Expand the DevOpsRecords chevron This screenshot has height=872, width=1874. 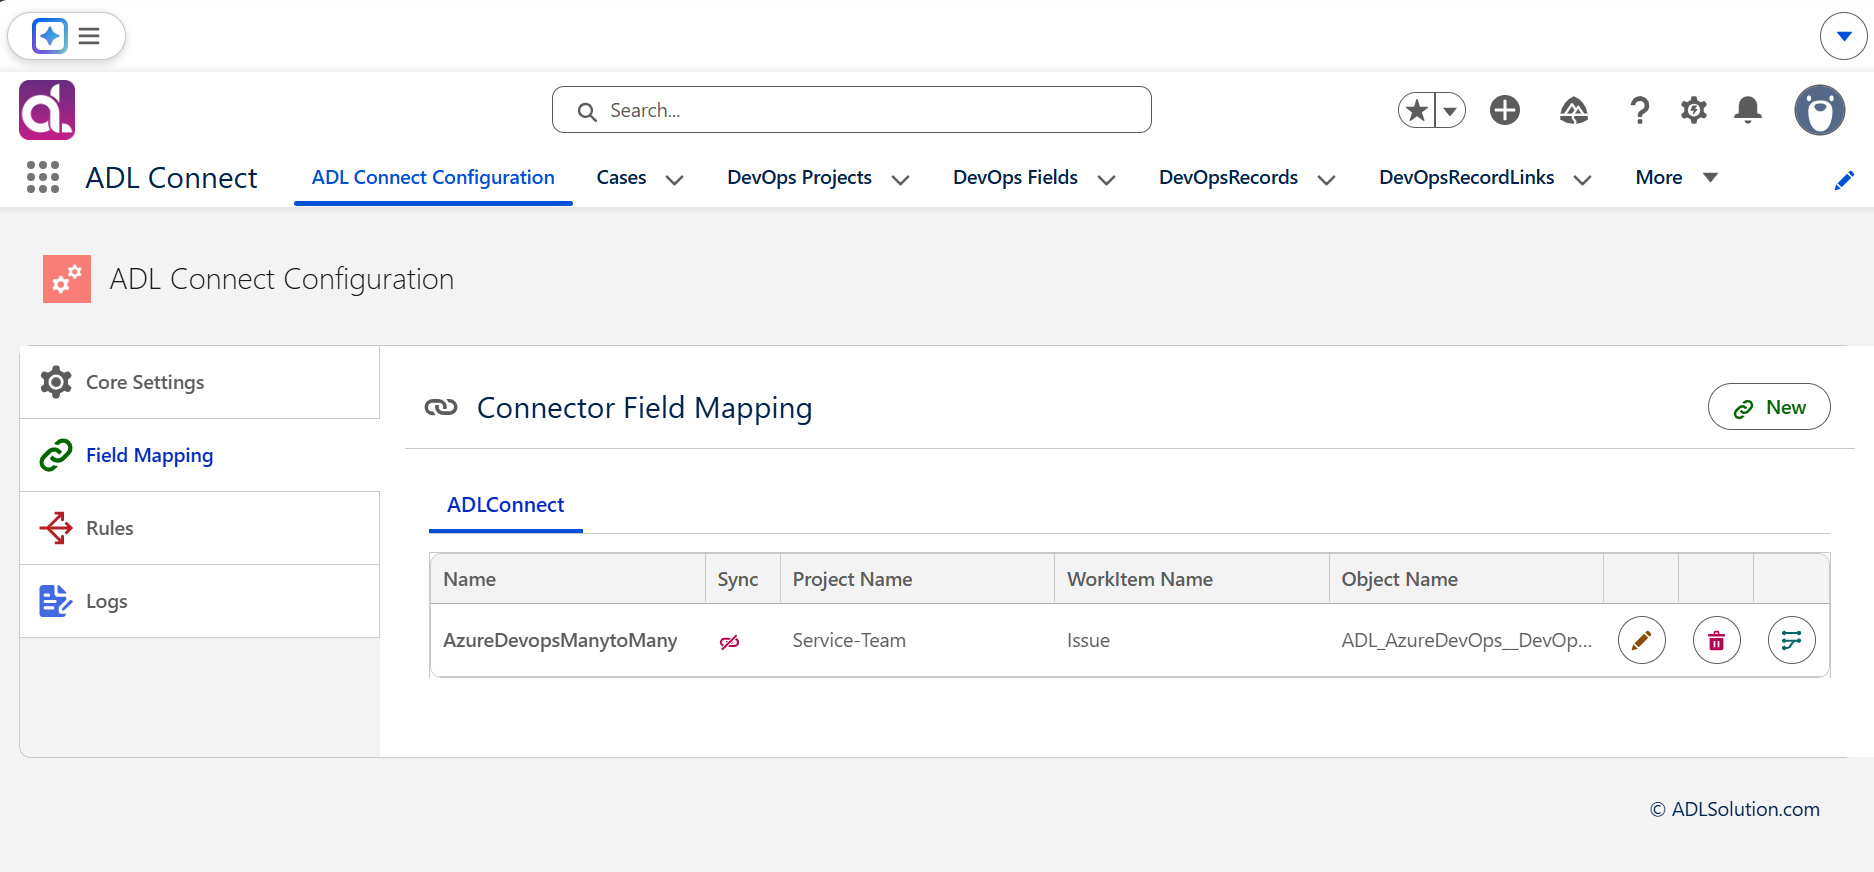tap(1327, 180)
